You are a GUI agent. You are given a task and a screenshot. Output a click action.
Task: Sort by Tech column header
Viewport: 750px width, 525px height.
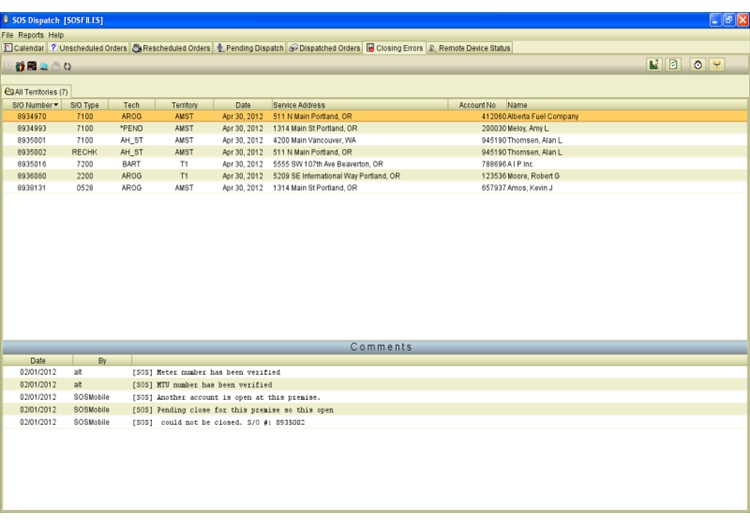[132, 105]
